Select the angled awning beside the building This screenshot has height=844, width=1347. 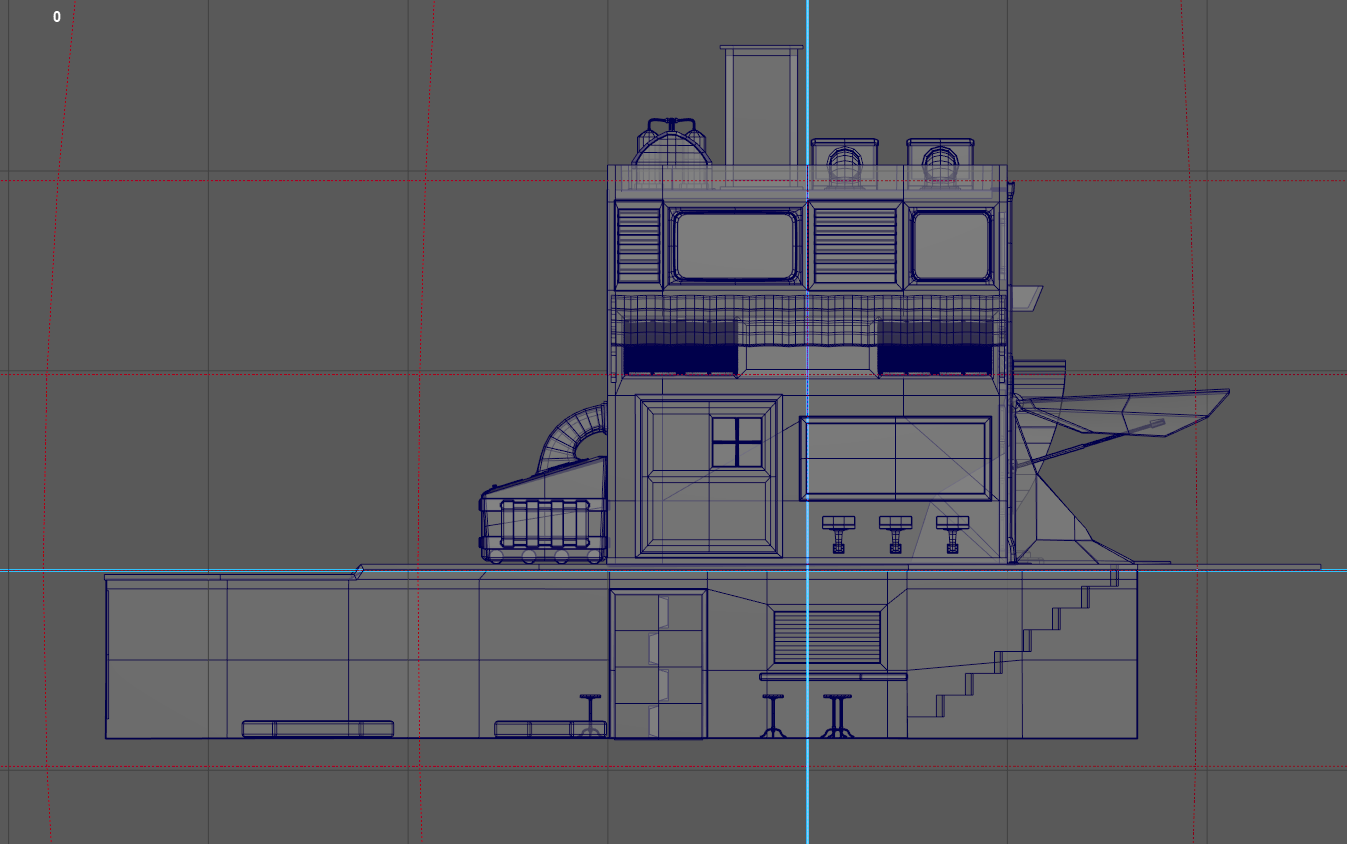pyautogui.click(x=1123, y=415)
